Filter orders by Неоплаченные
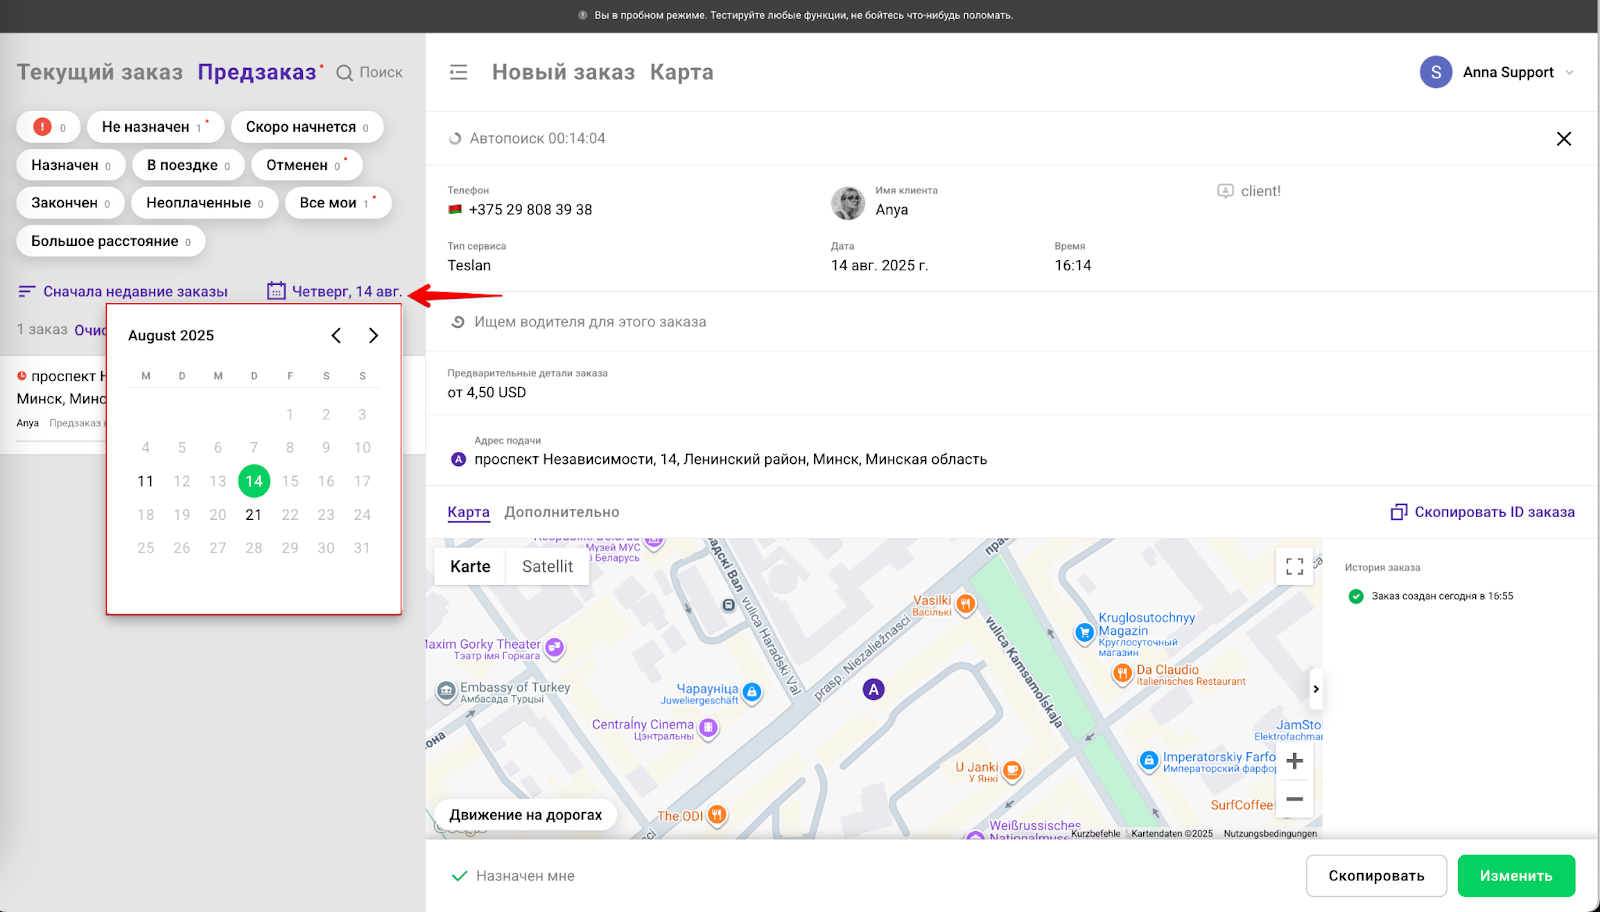The image size is (1600, 912). tap(205, 203)
